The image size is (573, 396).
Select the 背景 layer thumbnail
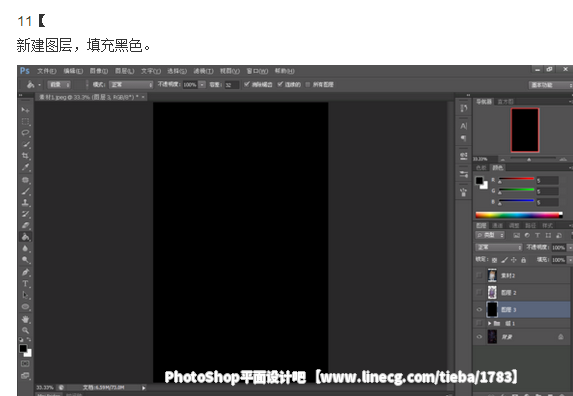click(x=492, y=337)
